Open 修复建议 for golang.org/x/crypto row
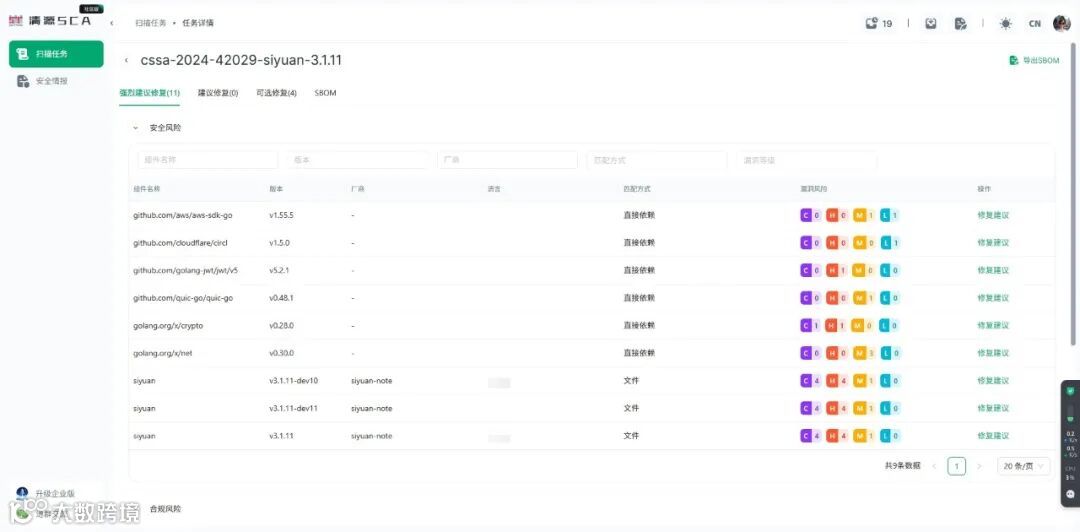This screenshot has width=1080, height=532. (993, 325)
